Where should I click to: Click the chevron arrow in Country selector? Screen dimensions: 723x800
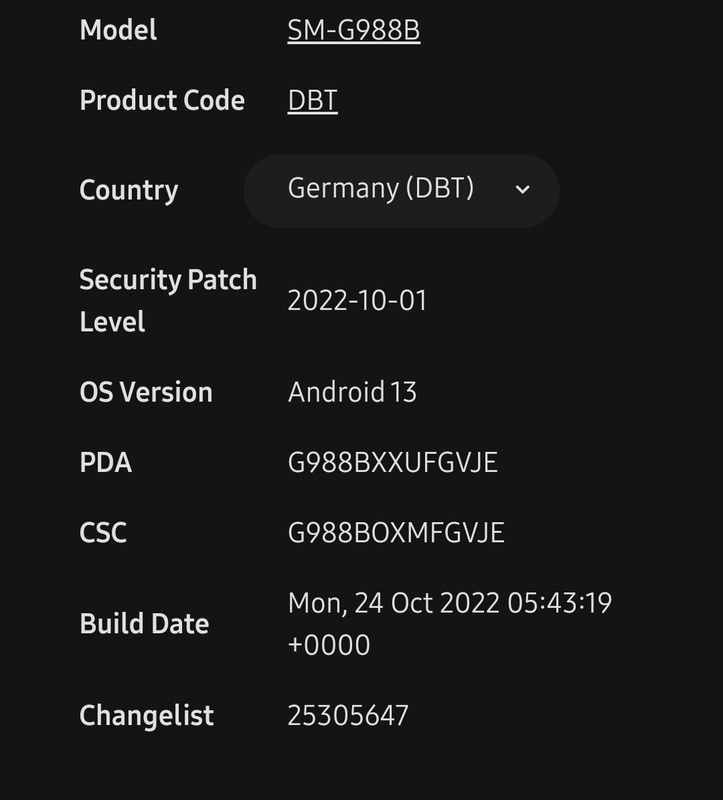coord(522,190)
